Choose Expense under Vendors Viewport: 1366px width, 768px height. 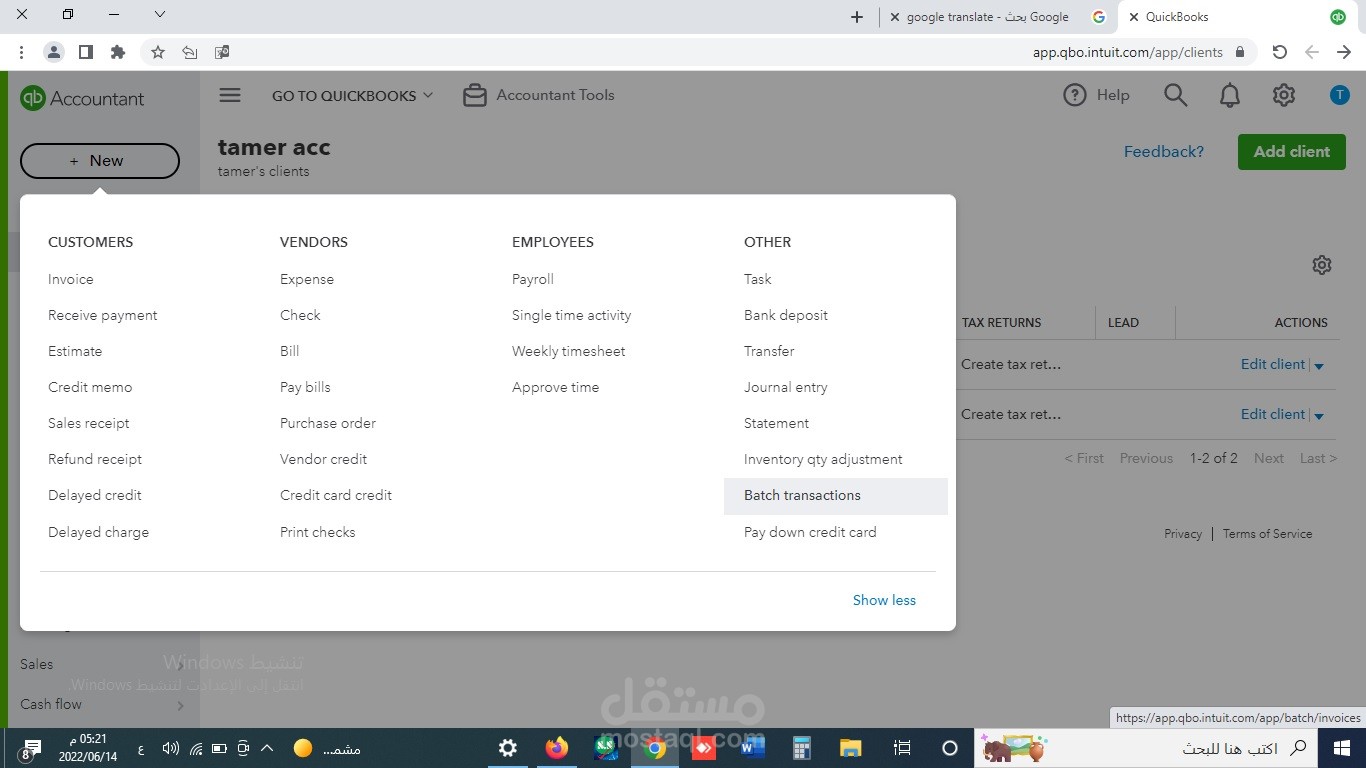pos(307,279)
